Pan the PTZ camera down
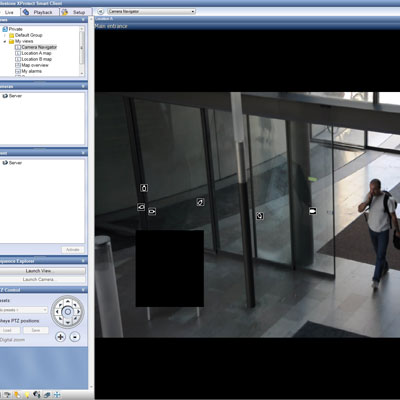Image resolution: width=400 pixels, height=400 pixels. 68,322
